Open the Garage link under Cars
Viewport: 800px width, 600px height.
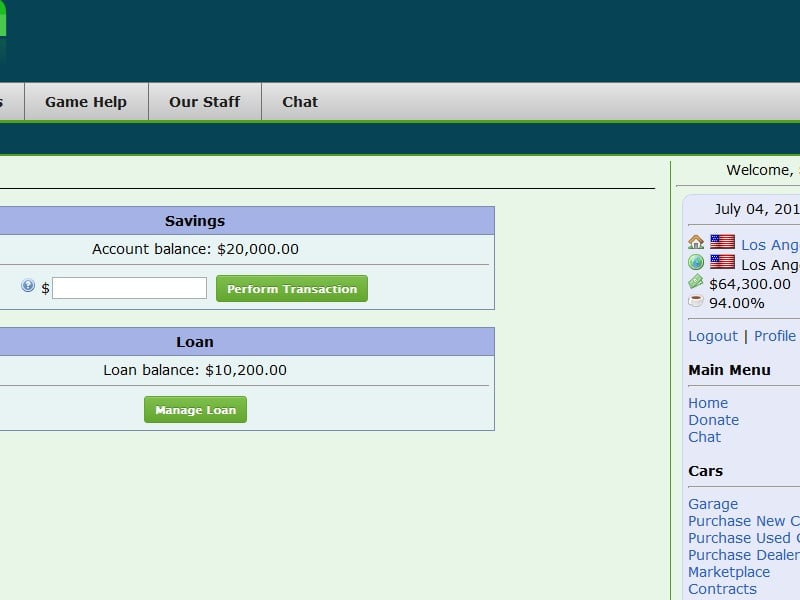[712, 503]
